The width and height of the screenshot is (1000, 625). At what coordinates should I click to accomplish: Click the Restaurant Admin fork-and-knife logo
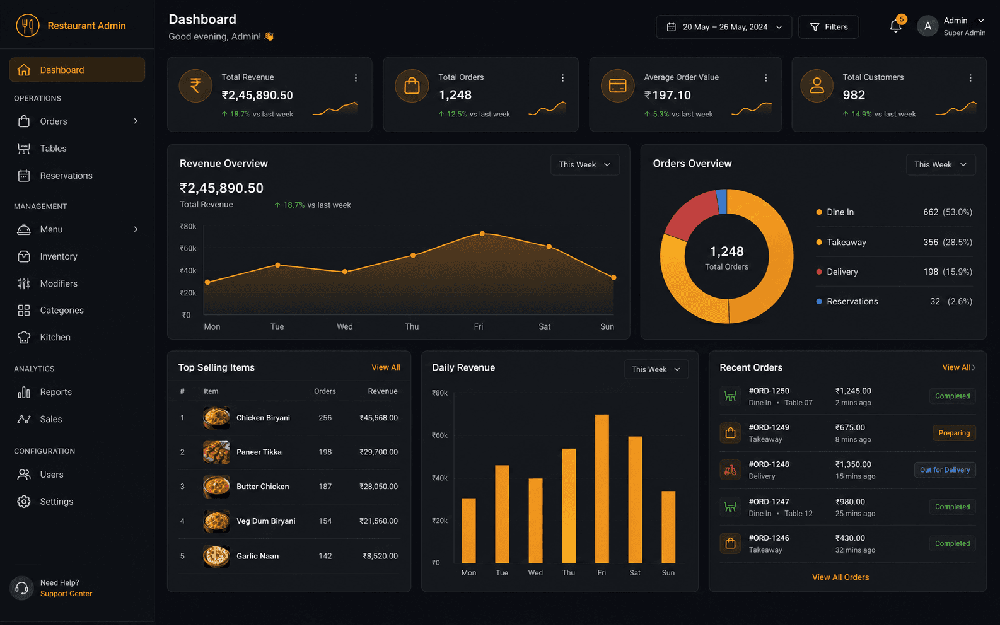click(27, 26)
